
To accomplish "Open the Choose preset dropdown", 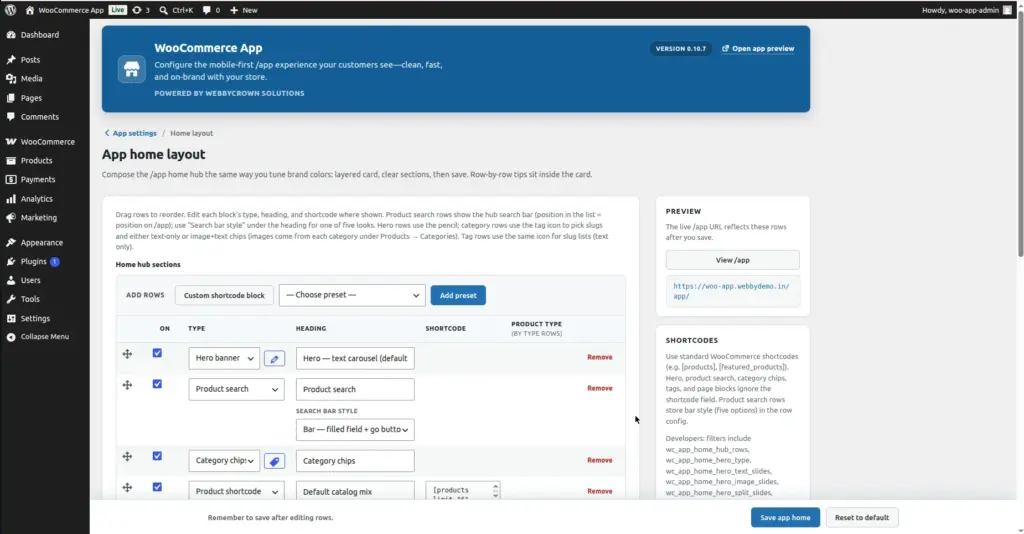I will tap(352, 295).
